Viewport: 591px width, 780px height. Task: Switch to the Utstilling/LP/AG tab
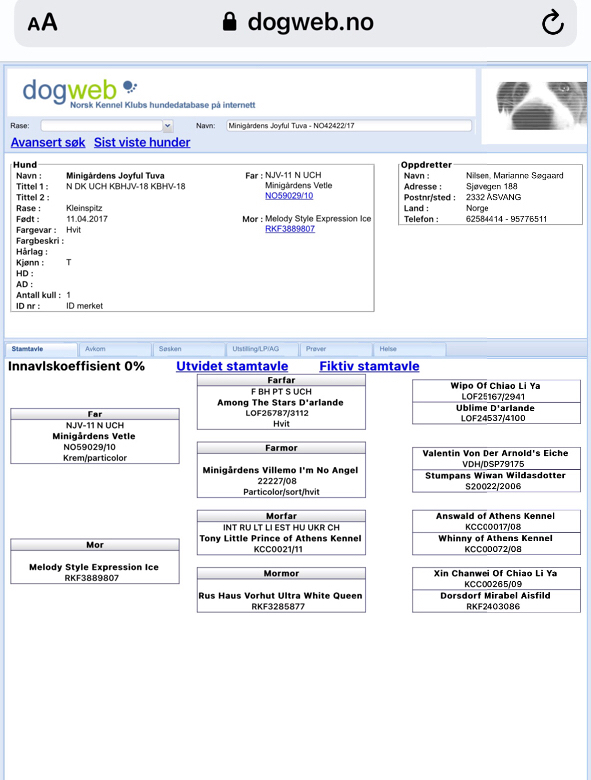pyautogui.click(x=262, y=349)
